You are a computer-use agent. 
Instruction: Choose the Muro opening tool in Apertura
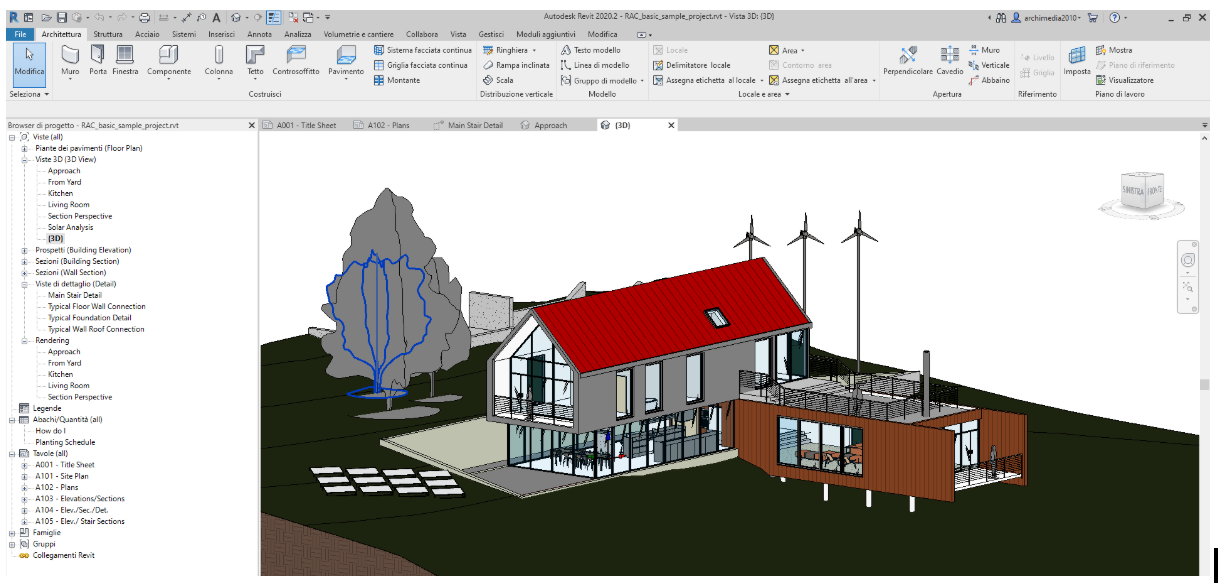click(984, 49)
